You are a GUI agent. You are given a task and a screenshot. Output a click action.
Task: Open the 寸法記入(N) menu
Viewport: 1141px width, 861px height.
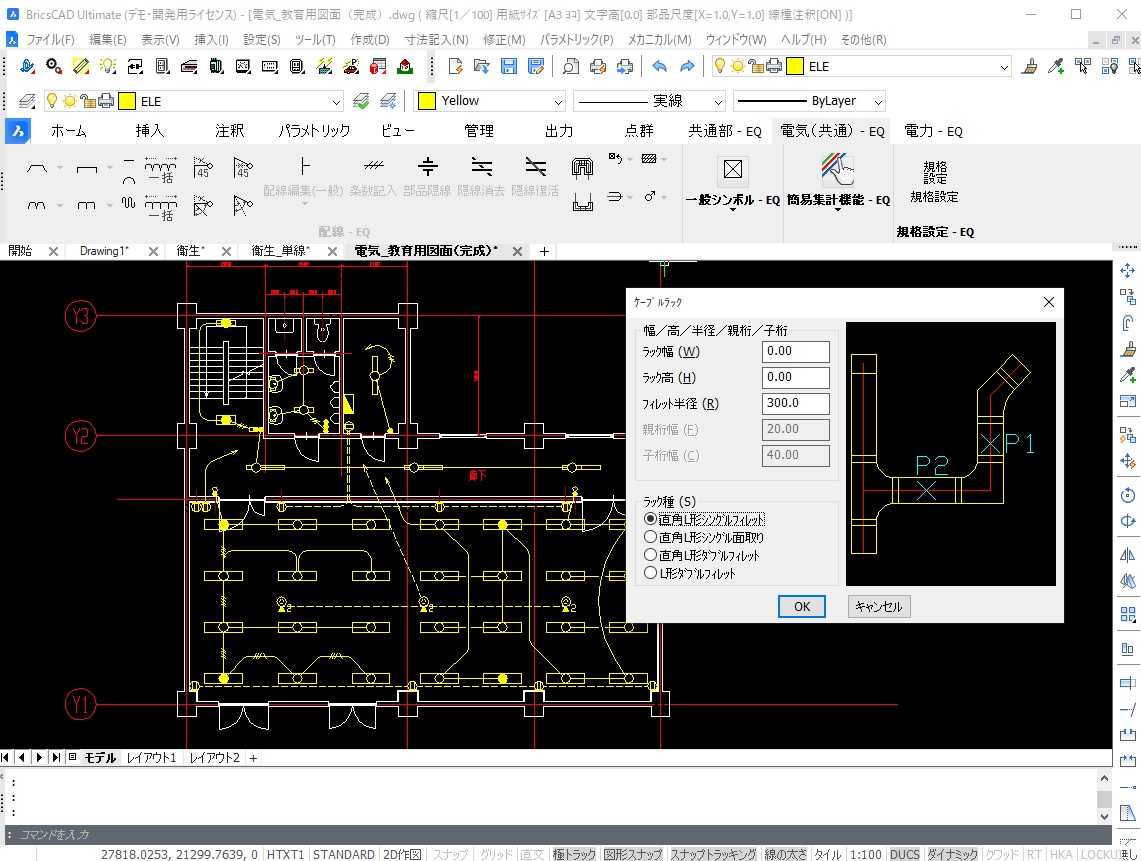click(436, 39)
